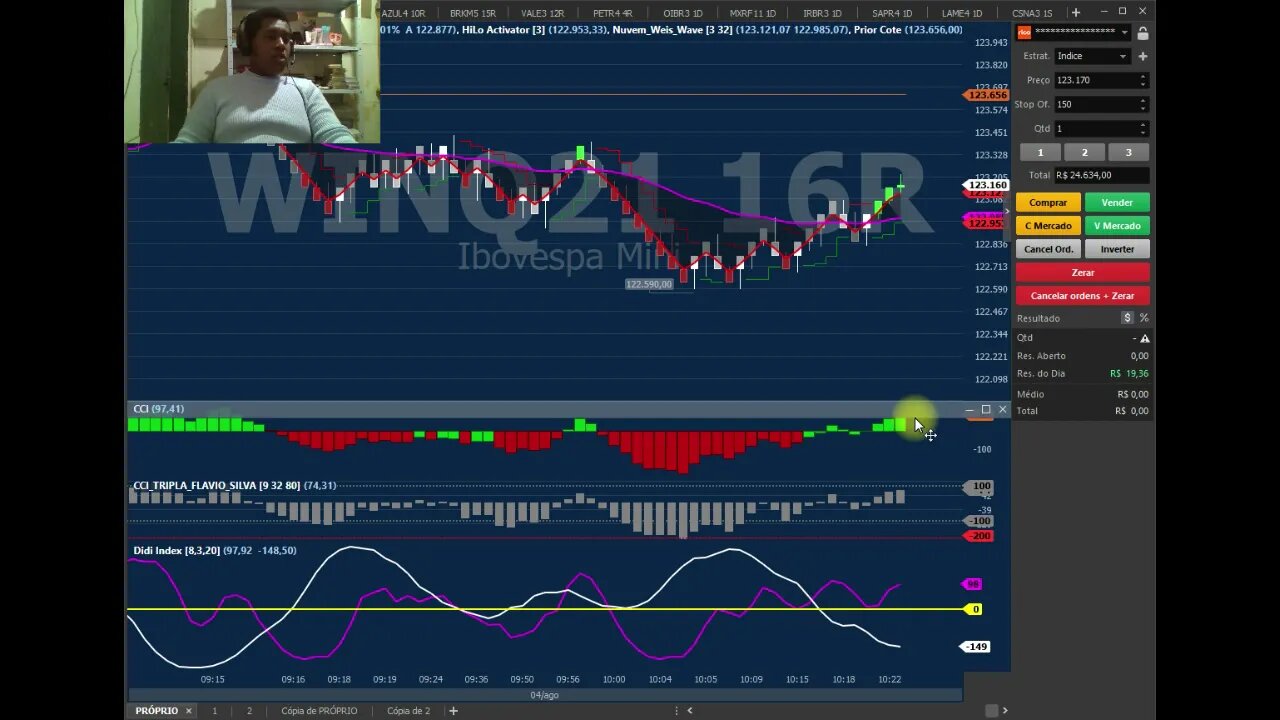Add a new strategy with plus icon
The height and width of the screenshot is (720, 1280).
pos(1143,56)
